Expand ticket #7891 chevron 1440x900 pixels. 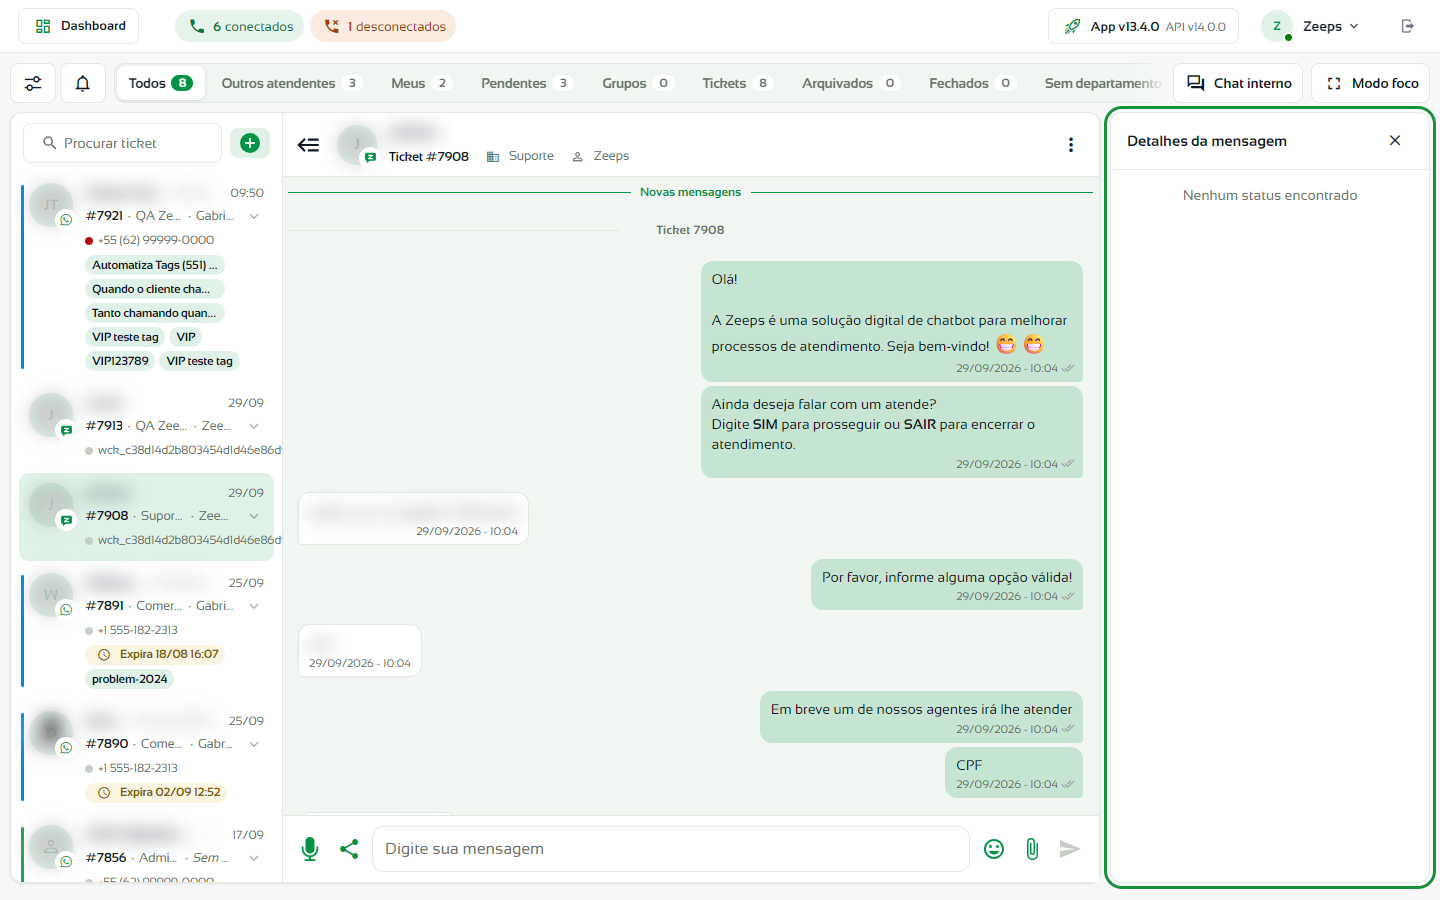(x=254, y=606)
